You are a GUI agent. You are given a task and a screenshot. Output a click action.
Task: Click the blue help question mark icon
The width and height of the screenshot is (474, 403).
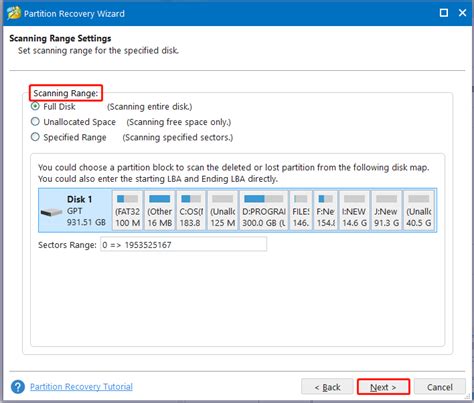(x=18, y=387)
